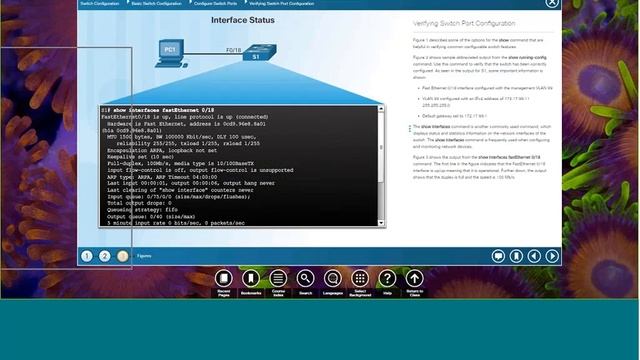640x360 pixels.
Task: Click the 'Default gateway set to' bullet
Action: [x=454, y=116]
